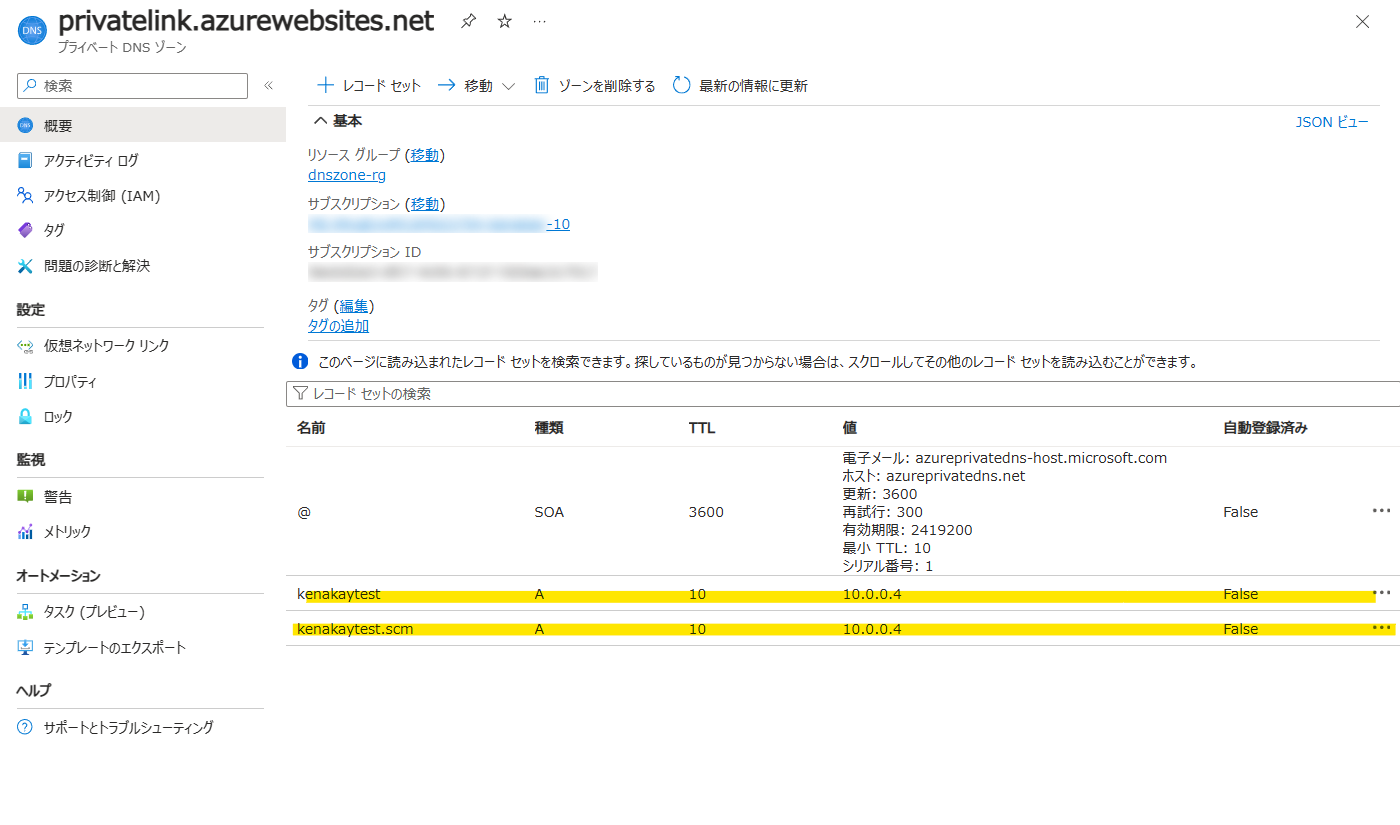Image resolution: width=1400 pixels, height=825 pixels.
Task: Click the IAM people icon
Action: click(x=25, y=195)
